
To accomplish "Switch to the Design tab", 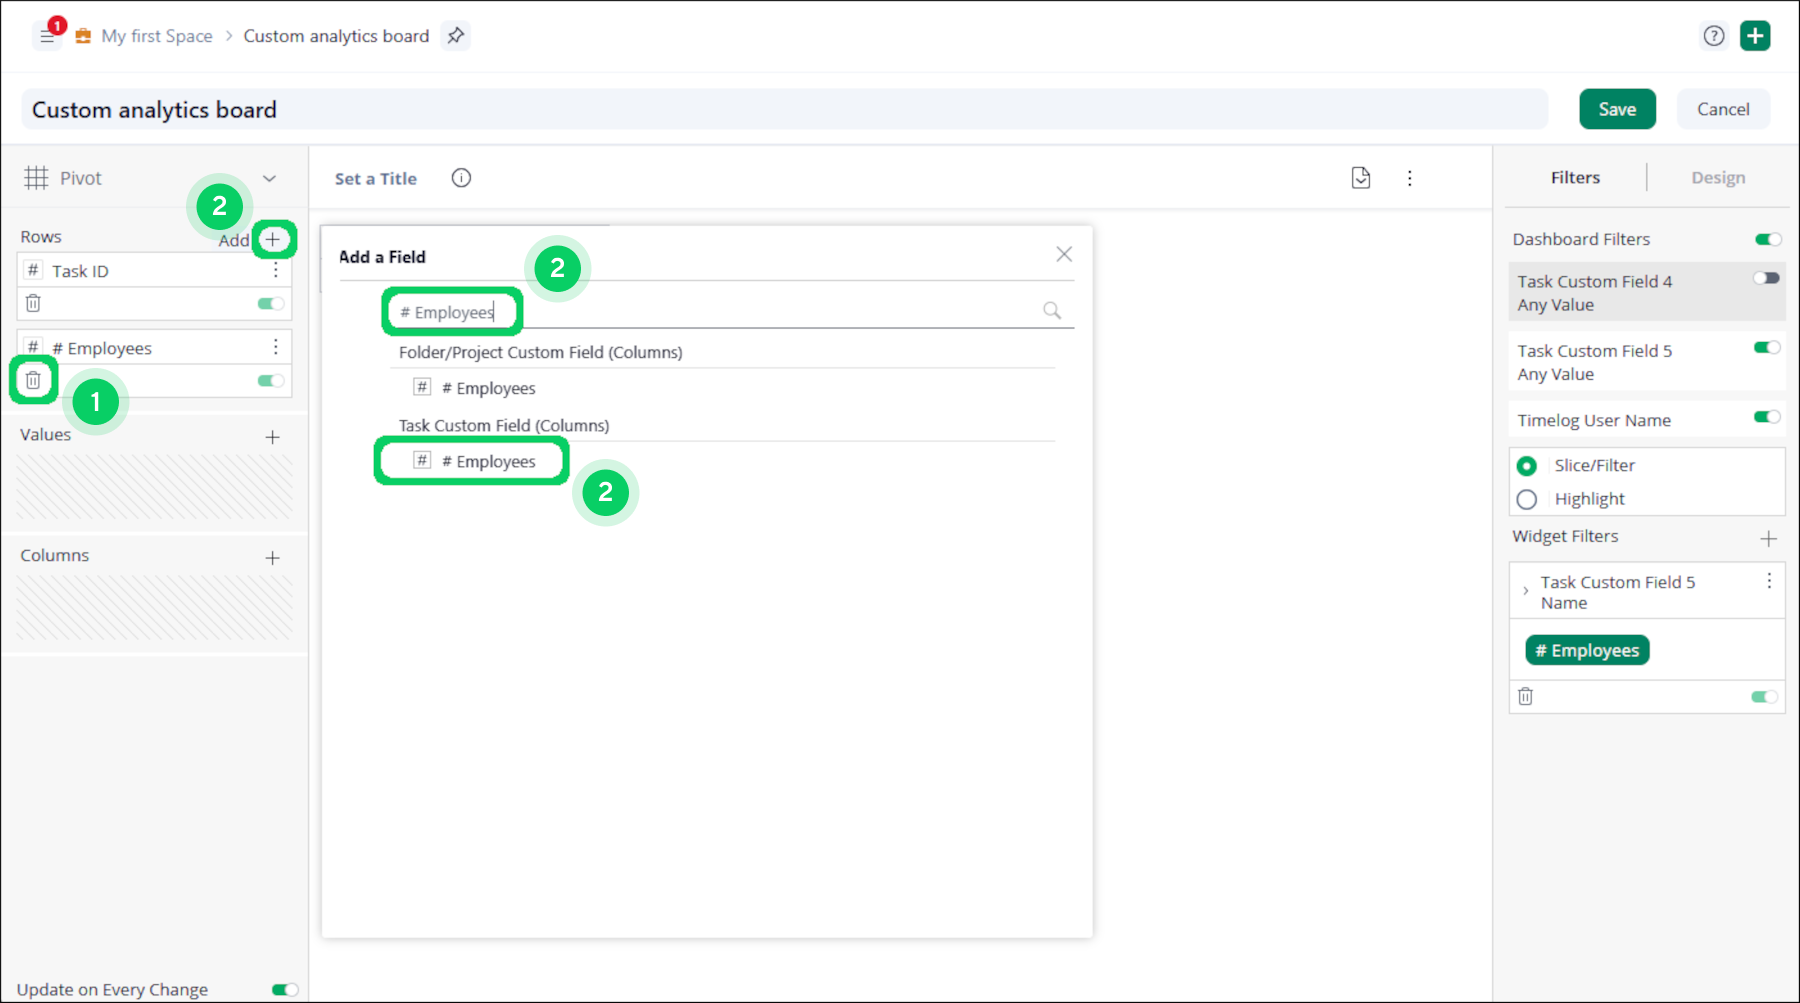I will coord(1717,178).
